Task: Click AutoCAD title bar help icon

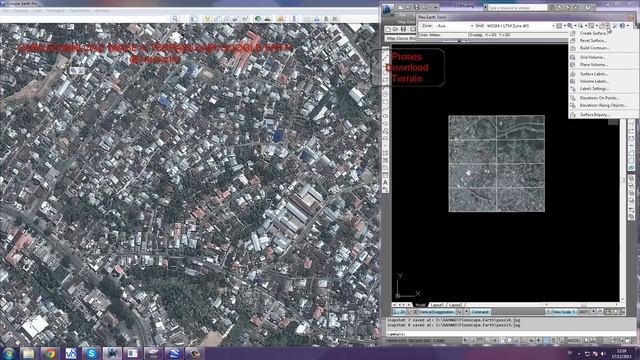Action: coord(587,7)
